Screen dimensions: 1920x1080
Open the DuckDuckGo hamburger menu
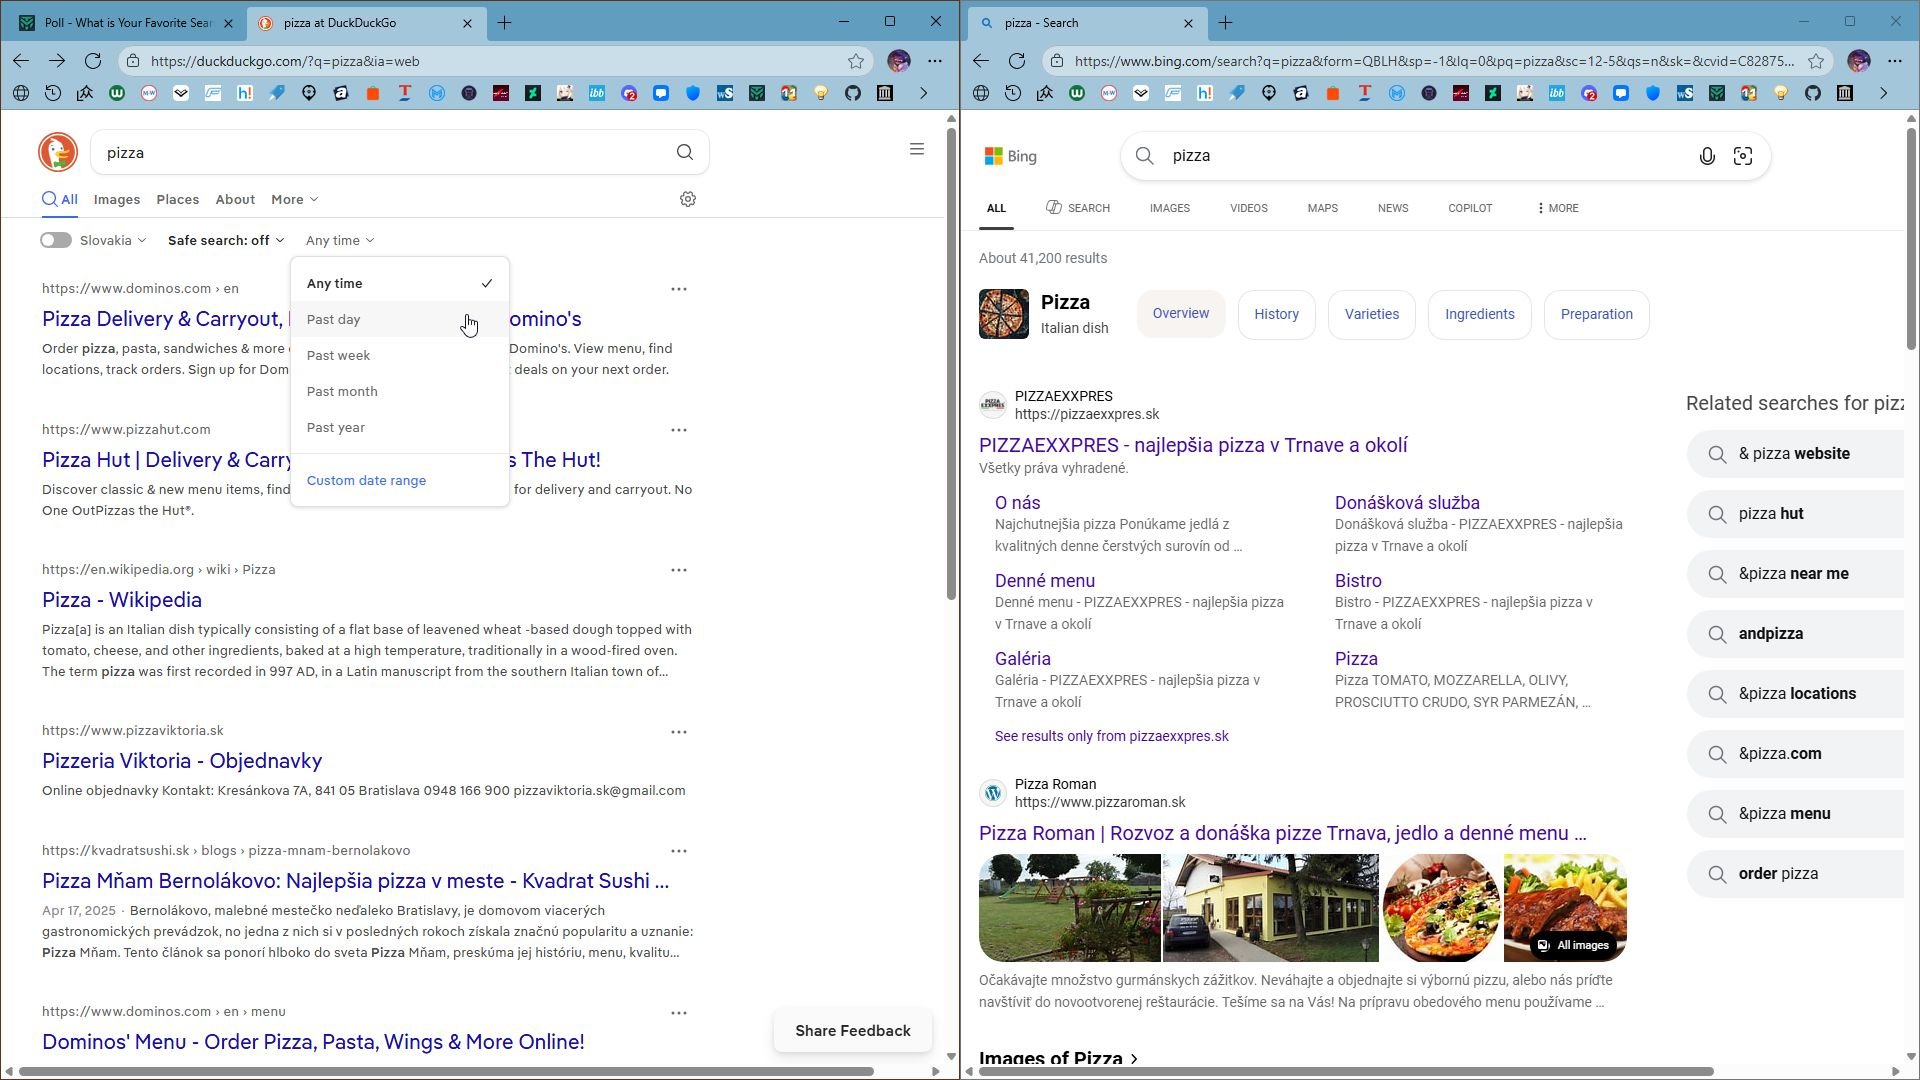click(x=916, y=150)
